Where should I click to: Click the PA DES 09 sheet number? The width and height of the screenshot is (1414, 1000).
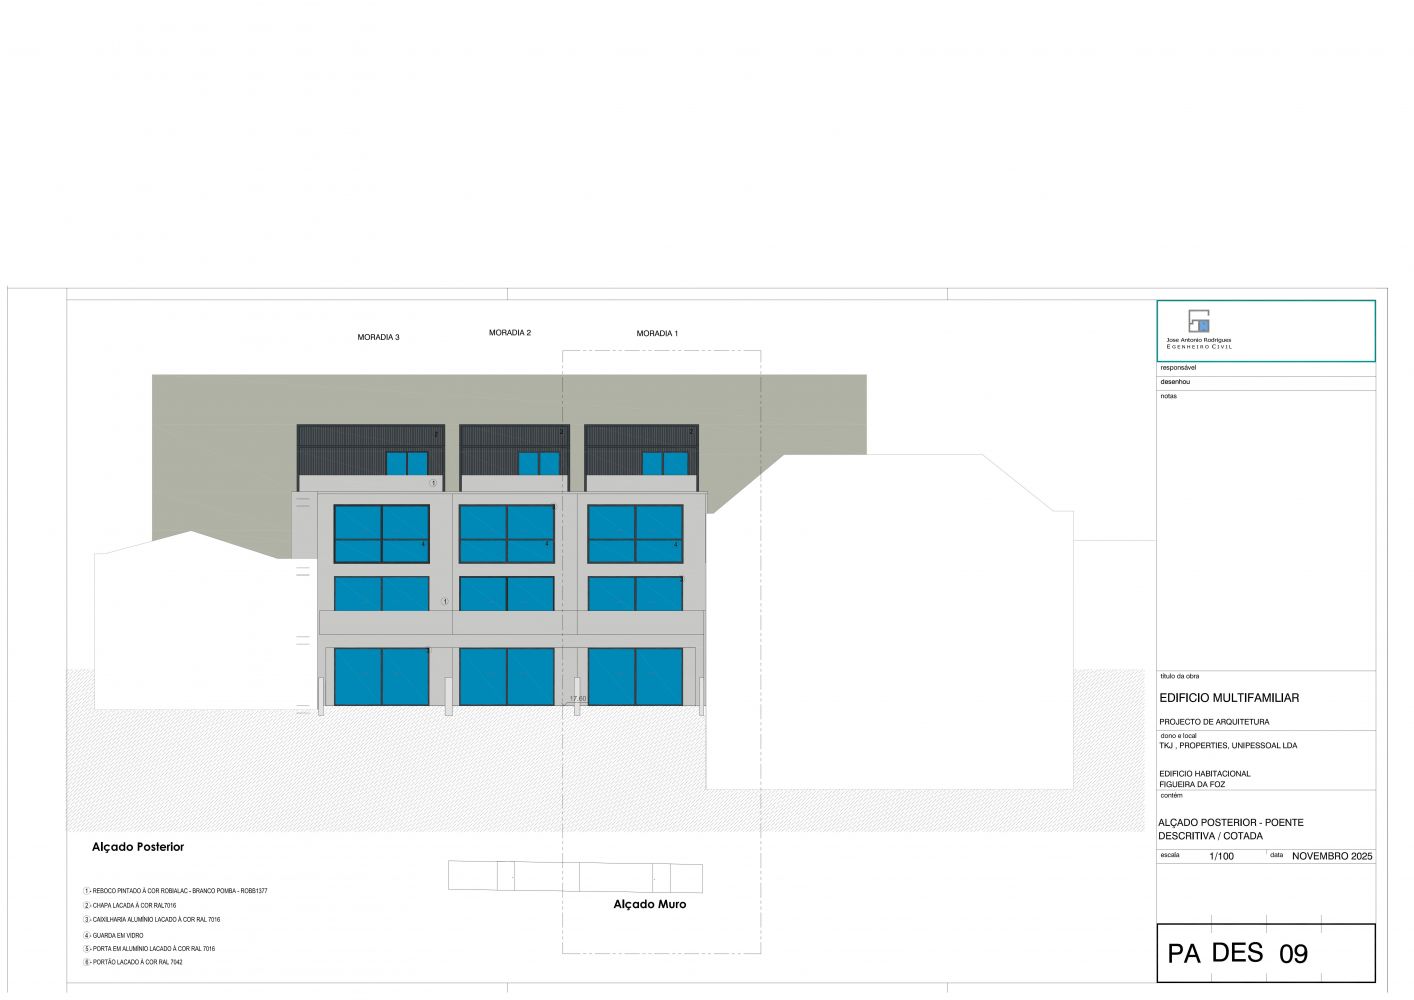click(1237, 953)
